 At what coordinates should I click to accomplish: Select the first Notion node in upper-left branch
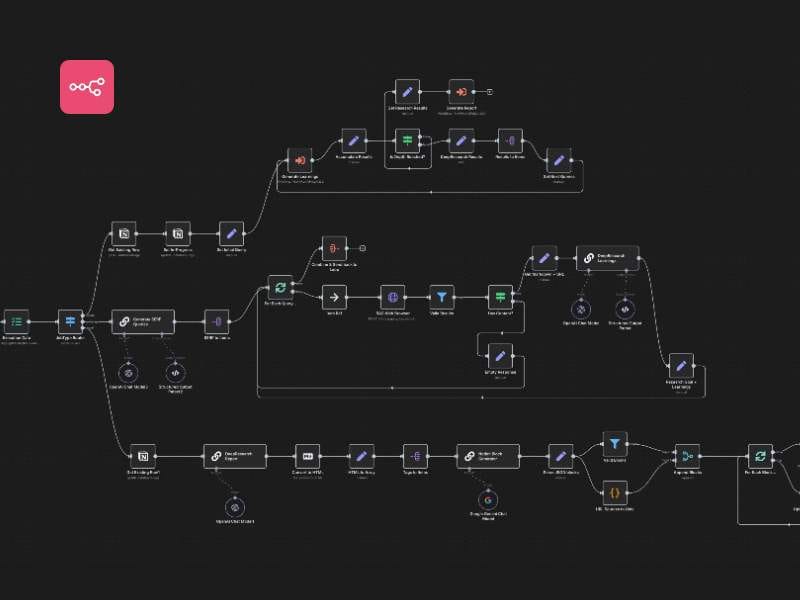coord(123,232)
